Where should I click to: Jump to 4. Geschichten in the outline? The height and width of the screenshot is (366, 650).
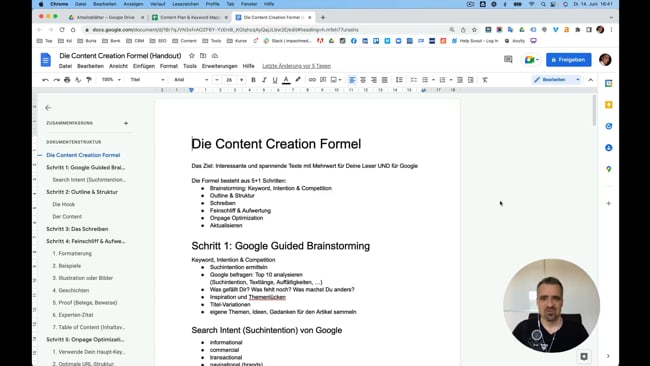71,290
